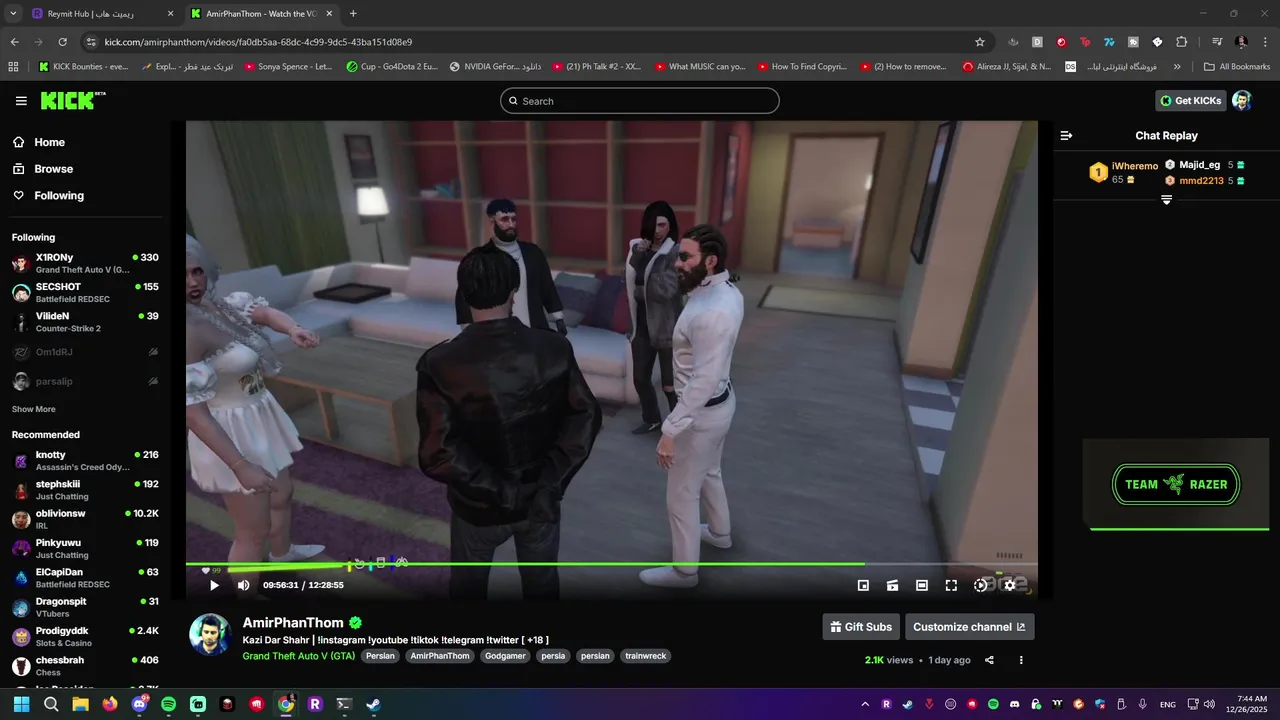Image resolution: width=1280 pixels, height=720 pixels.
Task: Open VilideN channel in sidebar
Action: click(84, 322)
